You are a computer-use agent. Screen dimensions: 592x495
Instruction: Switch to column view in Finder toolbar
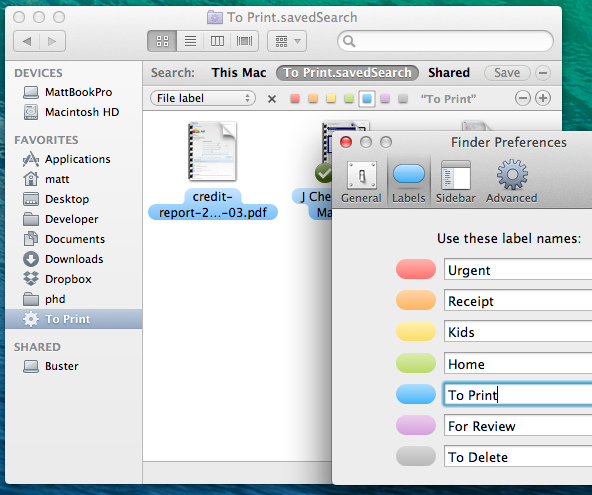(217, 41)
